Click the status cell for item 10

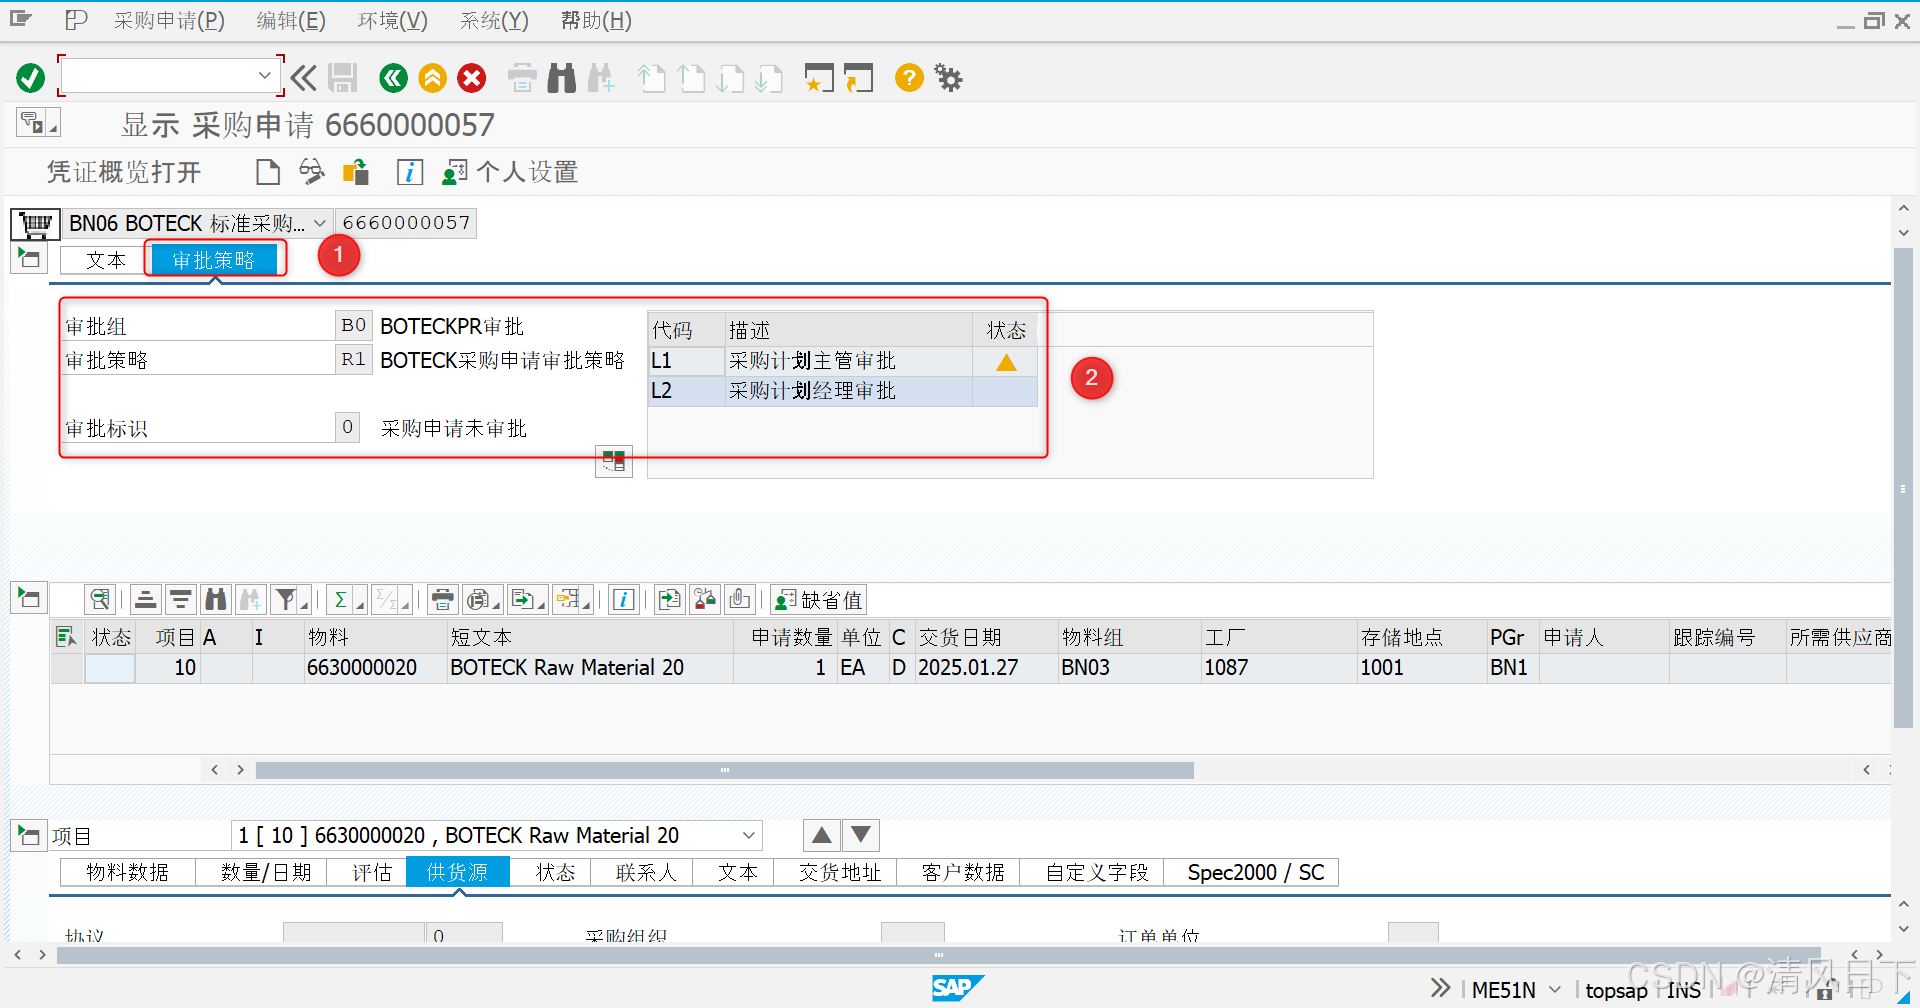click(110, 668)
